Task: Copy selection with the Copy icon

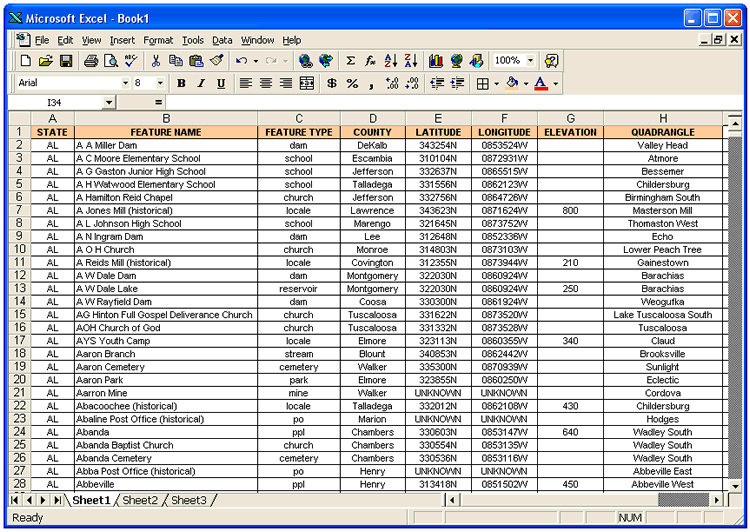Action: coord(176,61)
